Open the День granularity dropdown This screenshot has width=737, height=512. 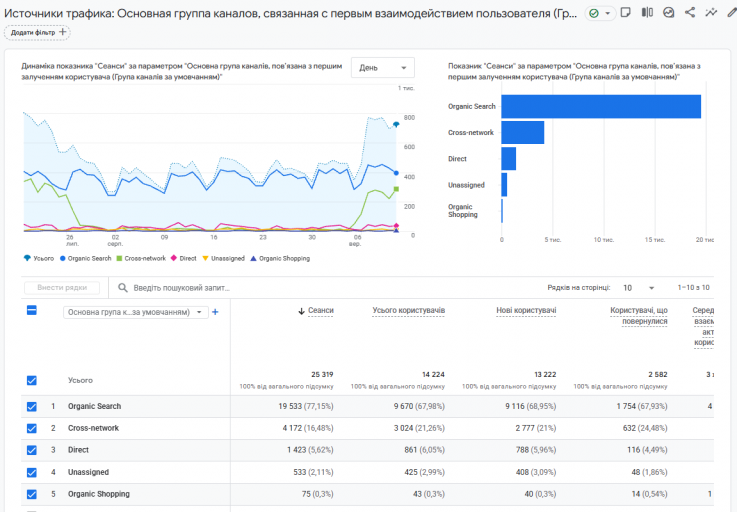[x=383, y=68]
